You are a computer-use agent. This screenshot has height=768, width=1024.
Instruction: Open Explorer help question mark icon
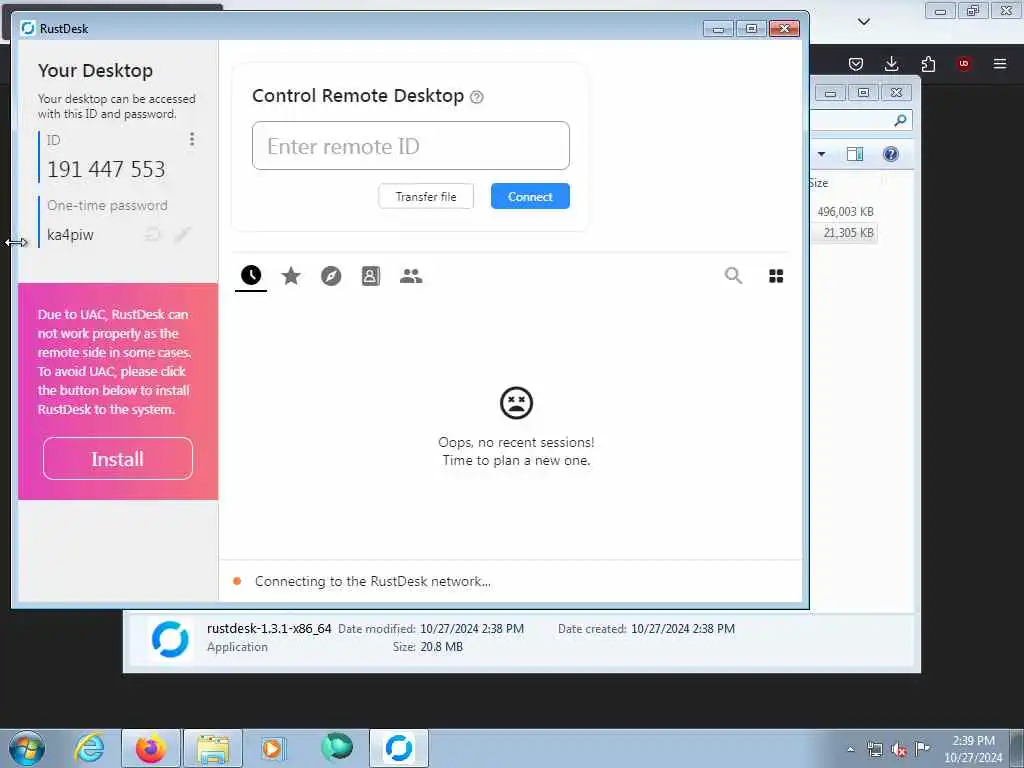tap(891, 154)
